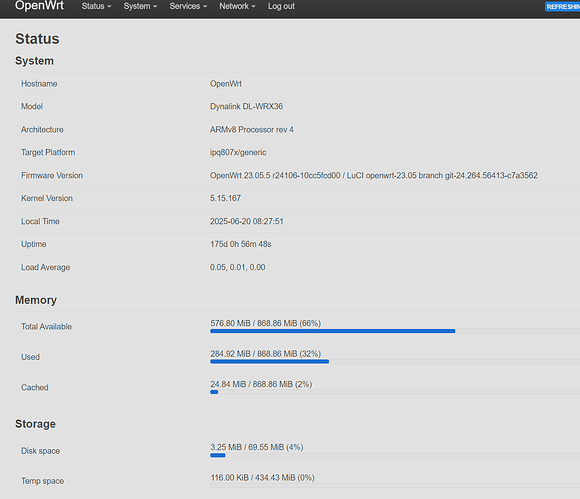The height and width of the screenshot is (499, 580).
Task: Click the Temp space usage bar
Action: (x=395, y=485)
